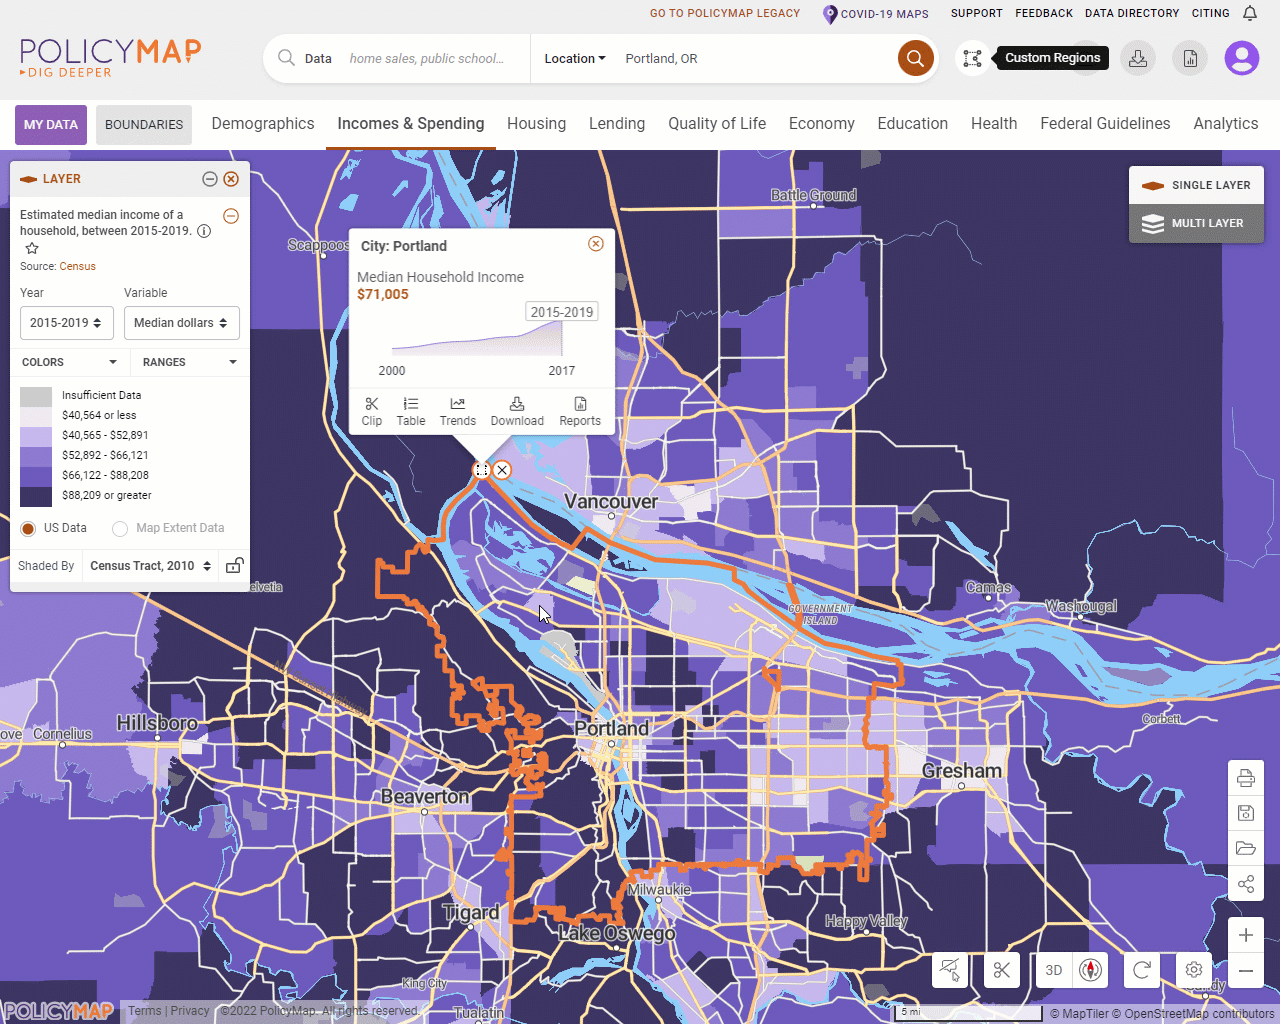Click the save map icon
This screenshot has width=1280, height=1024.
(x=1246, y=813)
